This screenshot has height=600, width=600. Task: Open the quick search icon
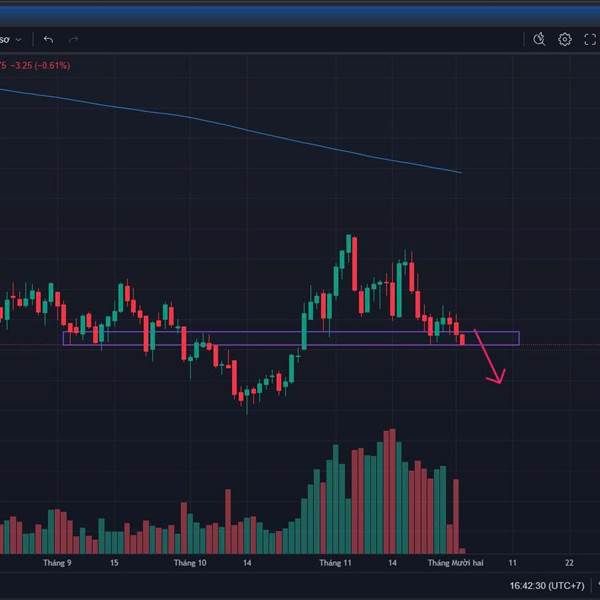[x=539, y=39]
